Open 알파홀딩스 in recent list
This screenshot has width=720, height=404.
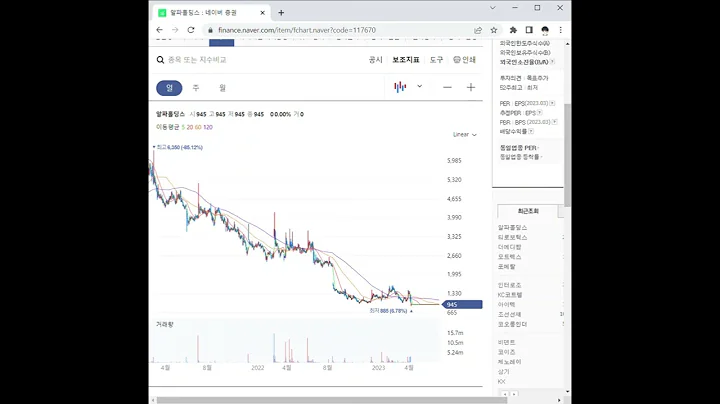(512, 228)
